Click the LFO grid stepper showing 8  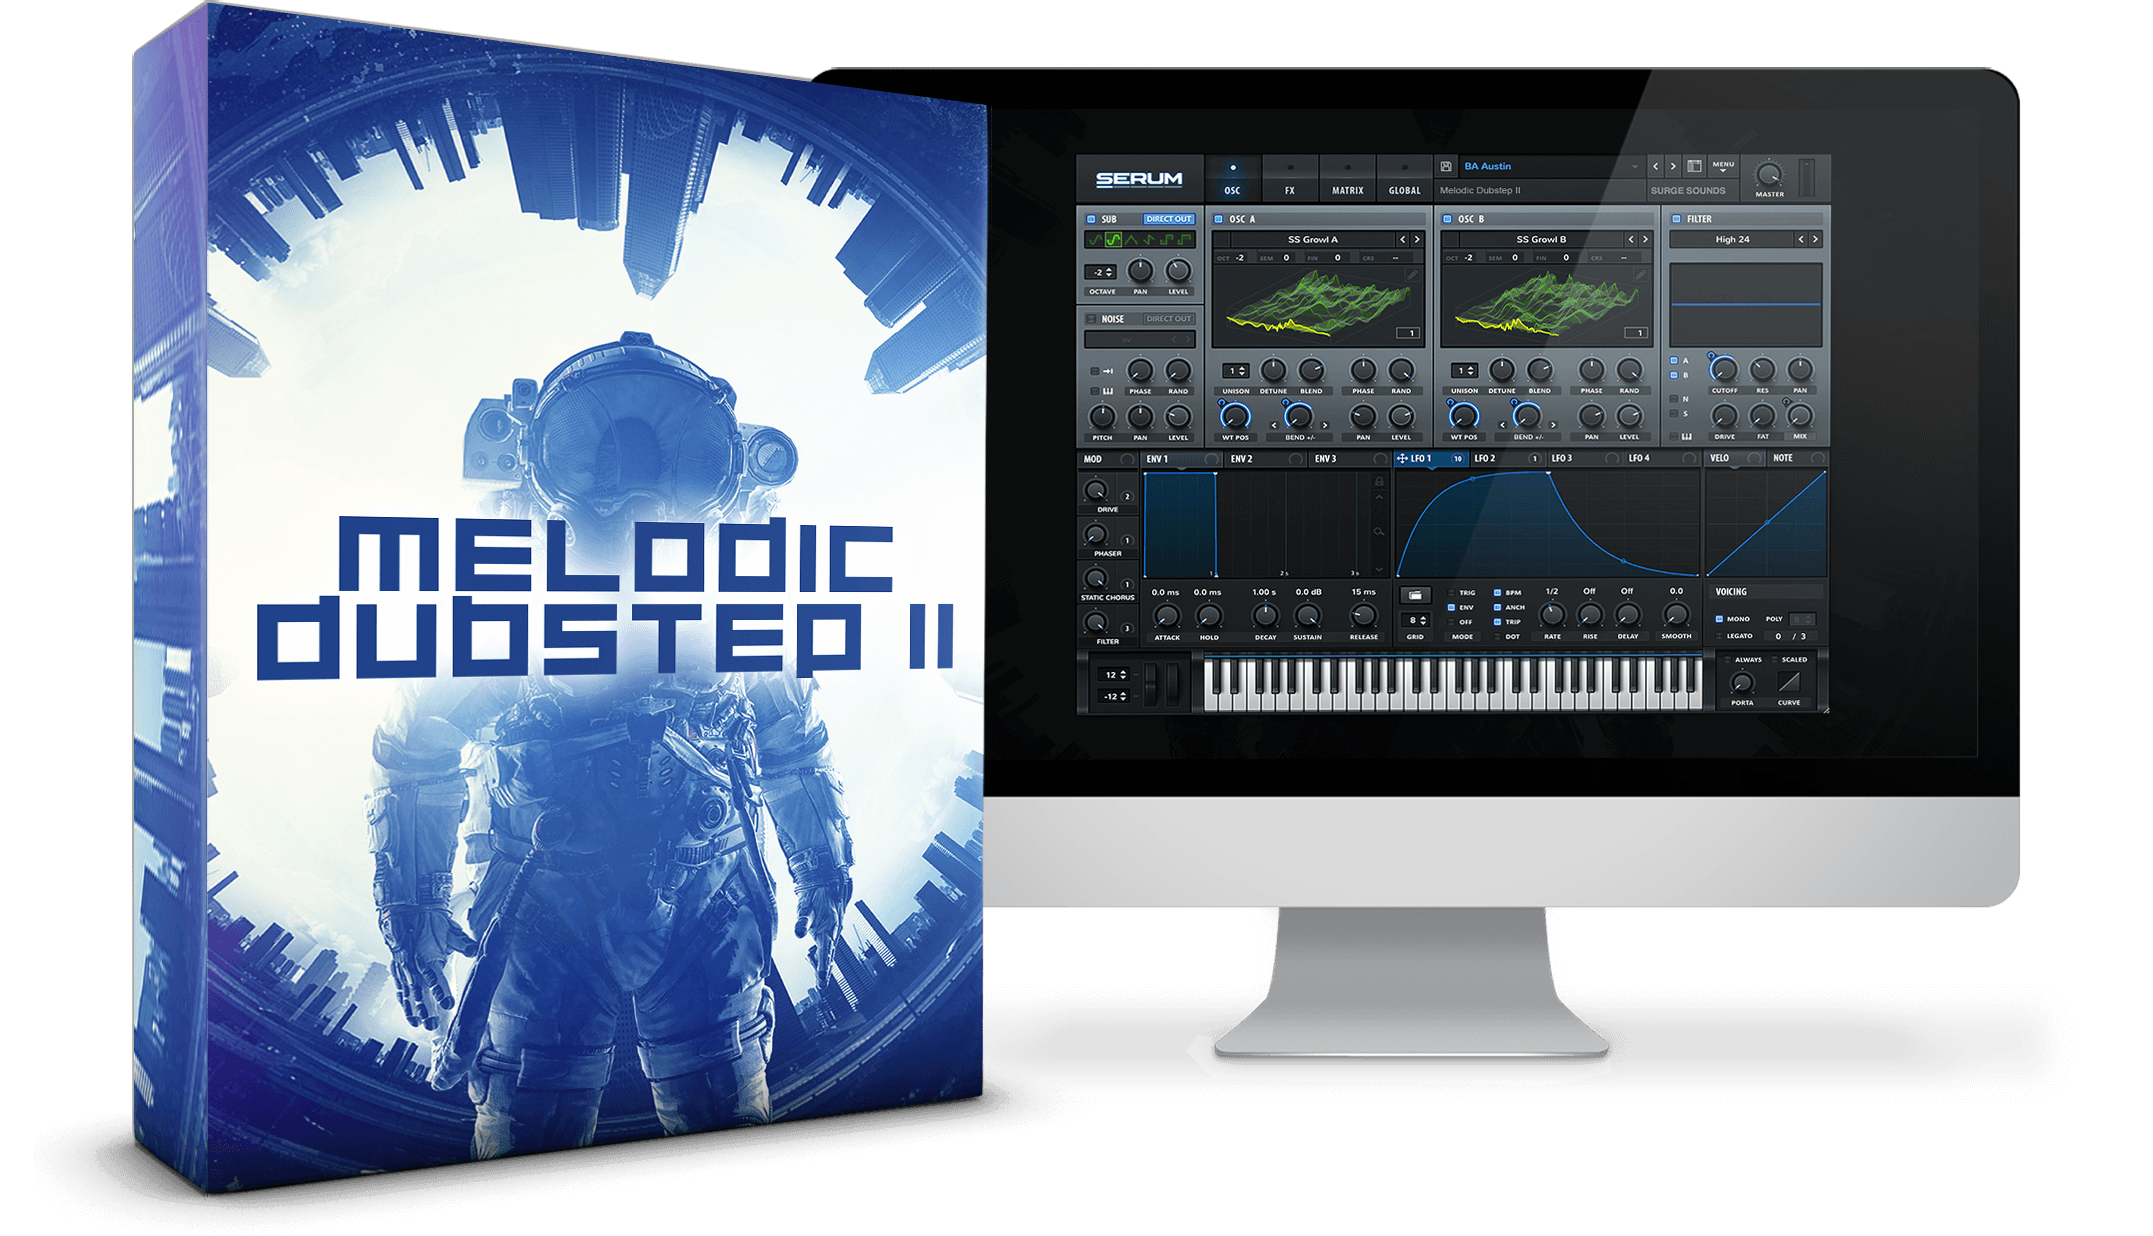(x=1416, y=621)
